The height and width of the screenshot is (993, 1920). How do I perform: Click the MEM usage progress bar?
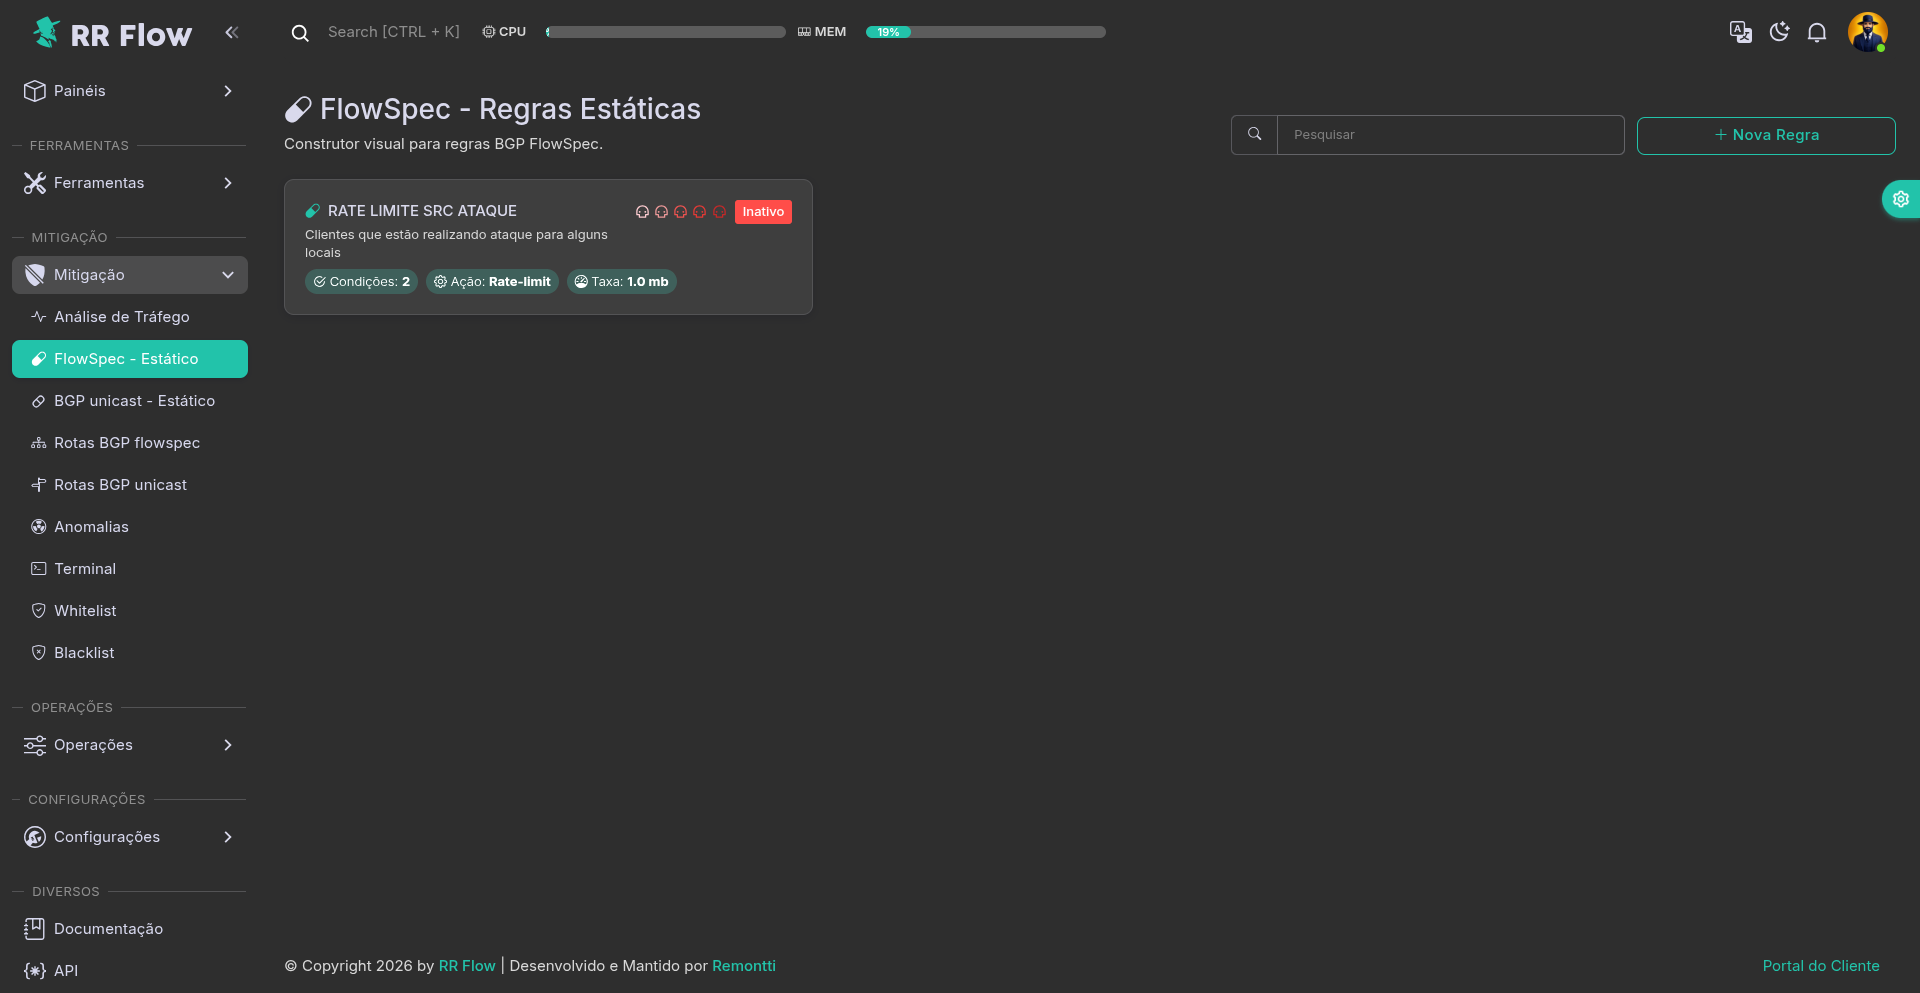click(985, 32)
